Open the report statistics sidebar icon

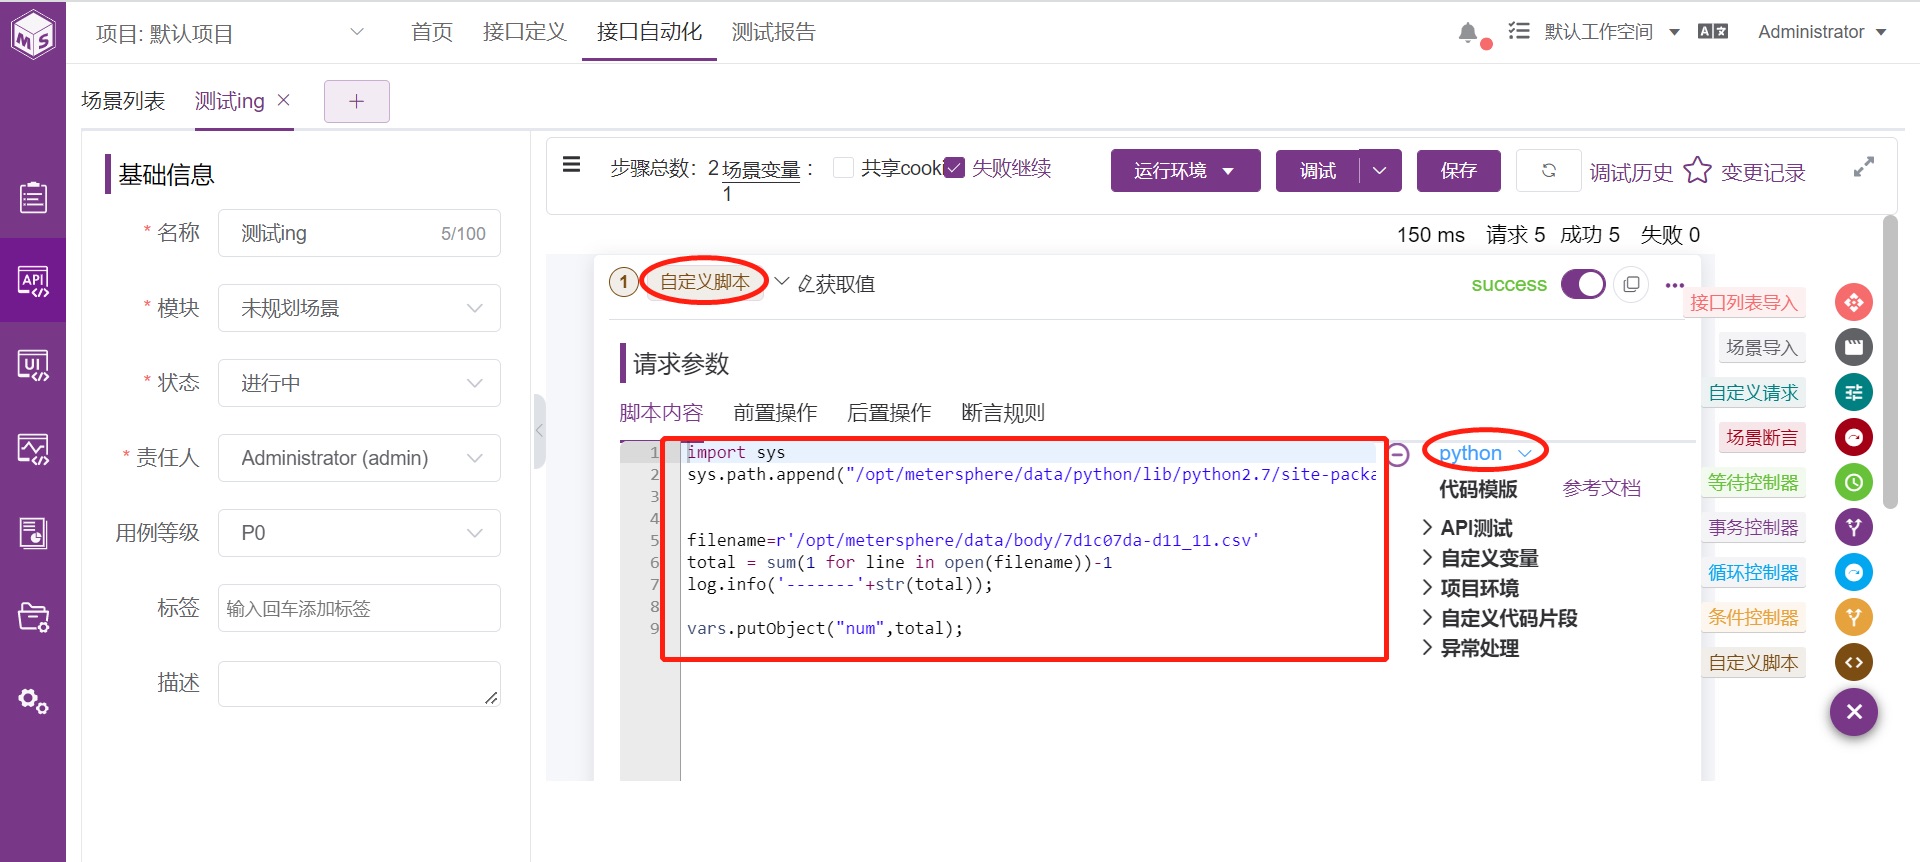33,533
